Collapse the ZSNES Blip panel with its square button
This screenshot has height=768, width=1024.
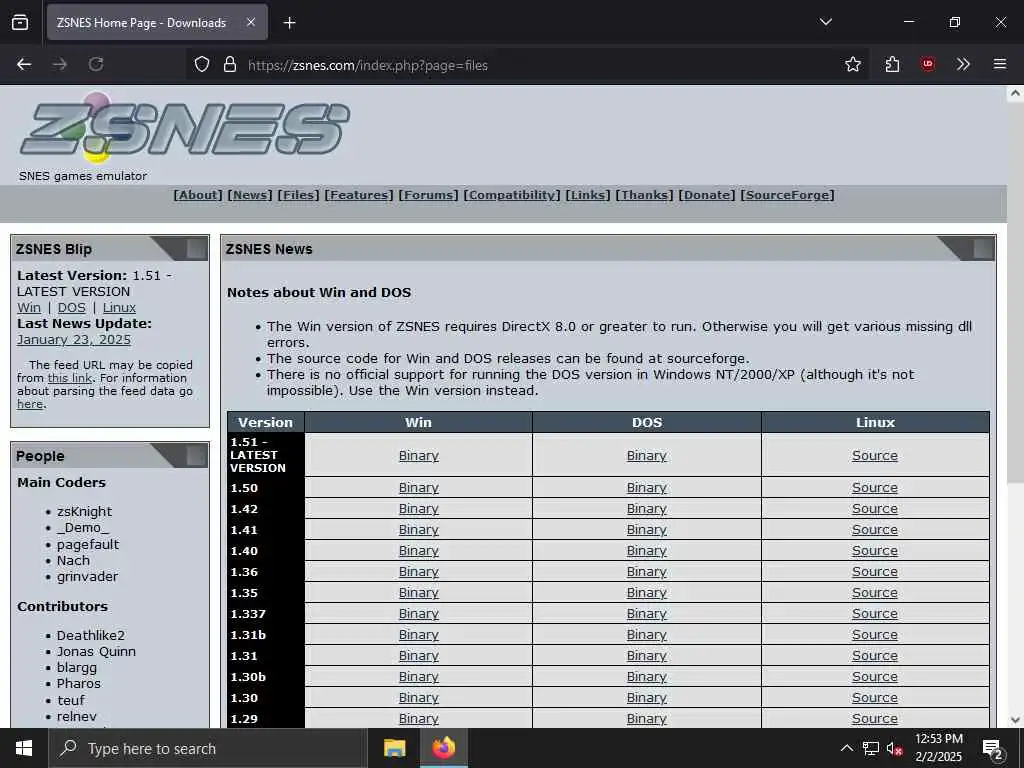coord(195,249)
